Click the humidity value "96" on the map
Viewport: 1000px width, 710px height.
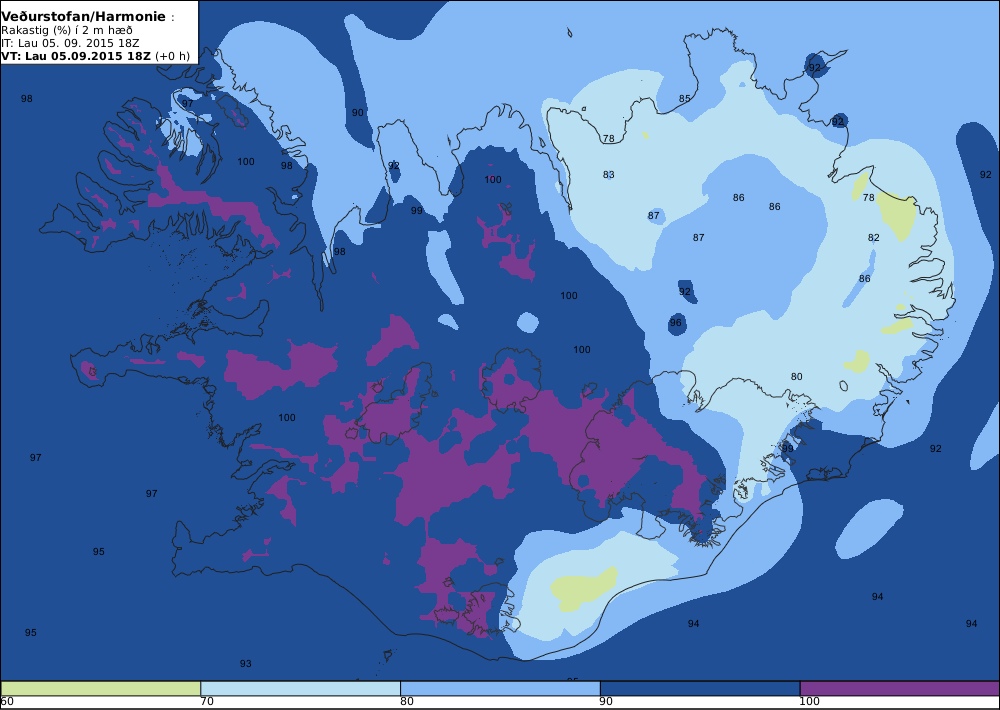coord(675,323)
